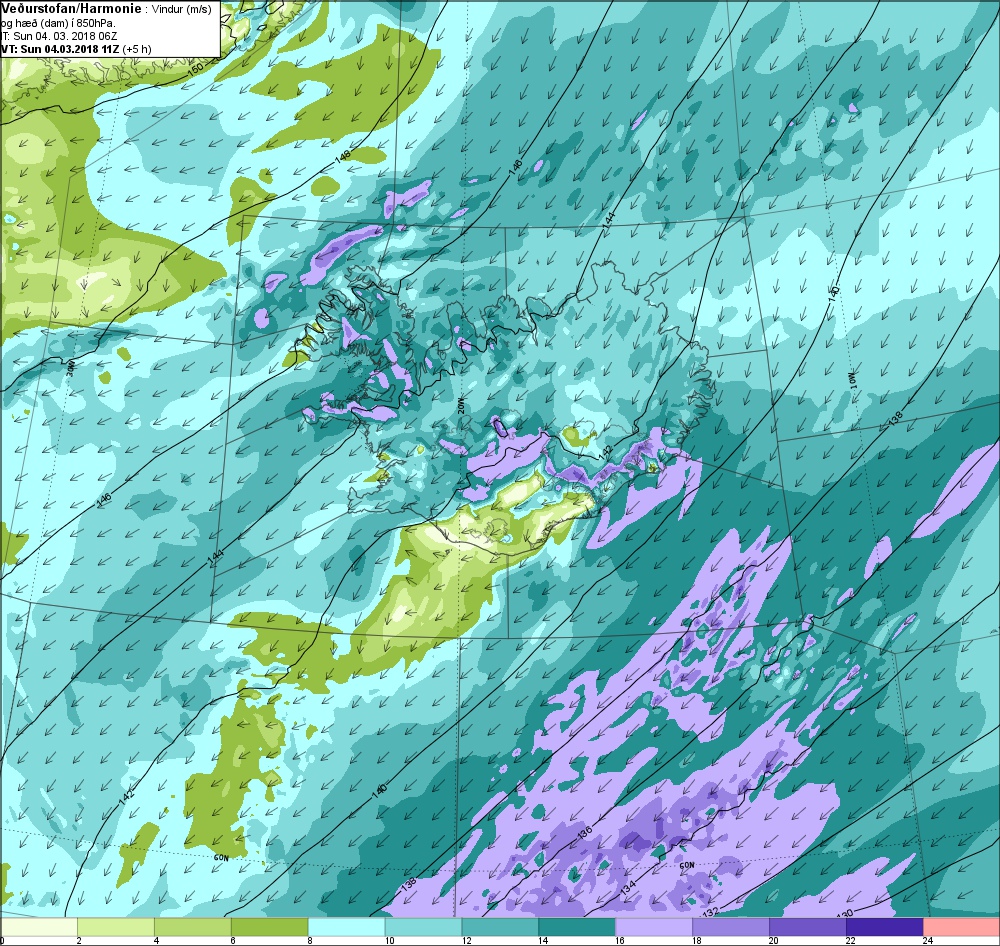Click the 'VT: Sun 04.03.2018 11Z' valid time
This screenshot has height=946, width=1000.
tap(60, 48)
